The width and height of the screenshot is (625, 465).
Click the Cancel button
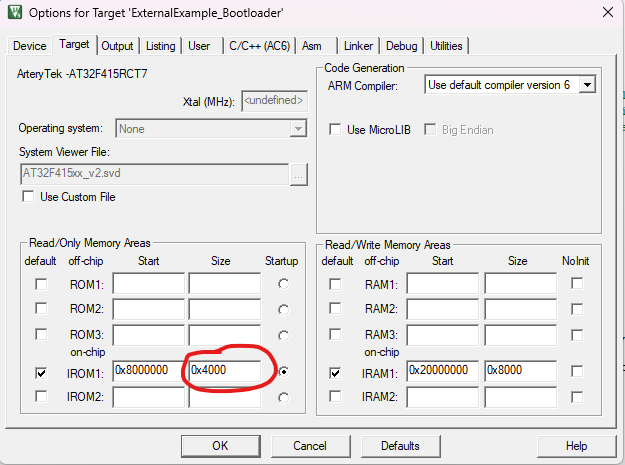coord(310,445)
